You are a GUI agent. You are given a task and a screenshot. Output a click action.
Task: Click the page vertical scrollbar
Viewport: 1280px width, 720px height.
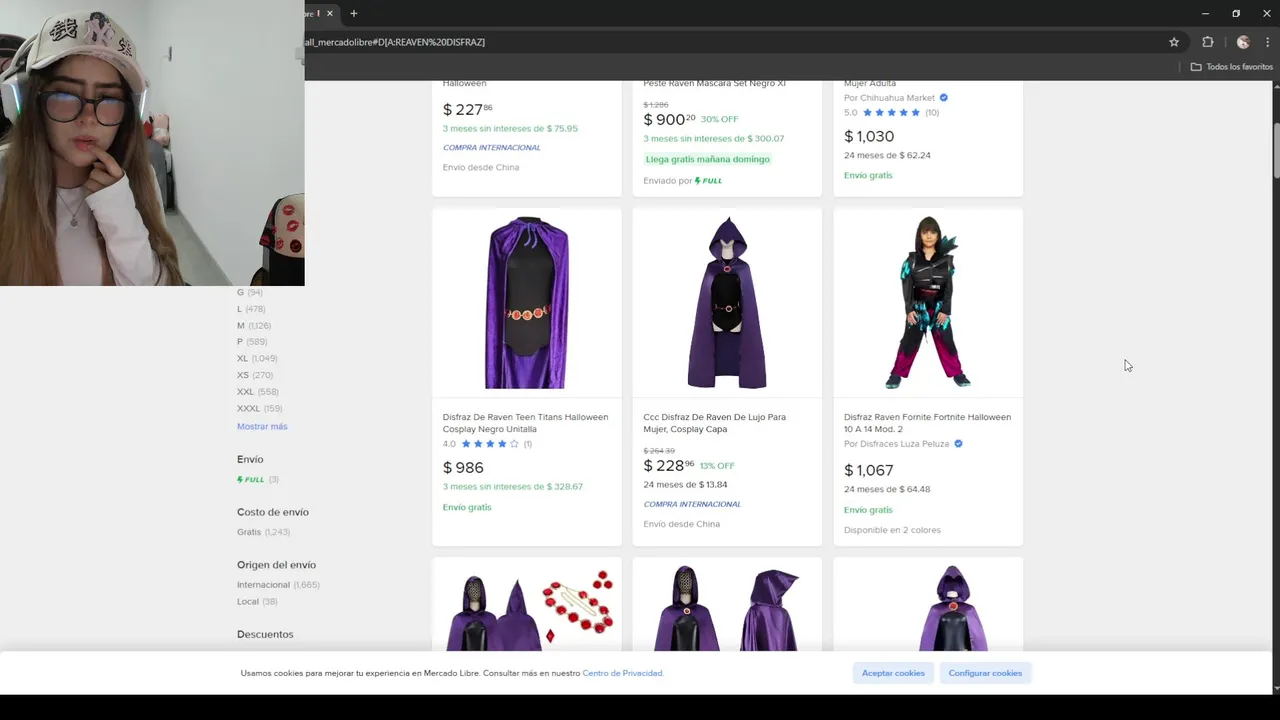tap(1275, 150)
